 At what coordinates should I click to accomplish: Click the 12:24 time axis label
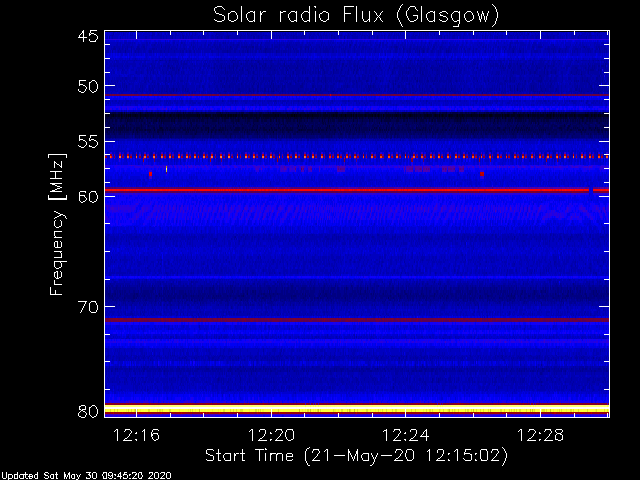coord(405,436)
